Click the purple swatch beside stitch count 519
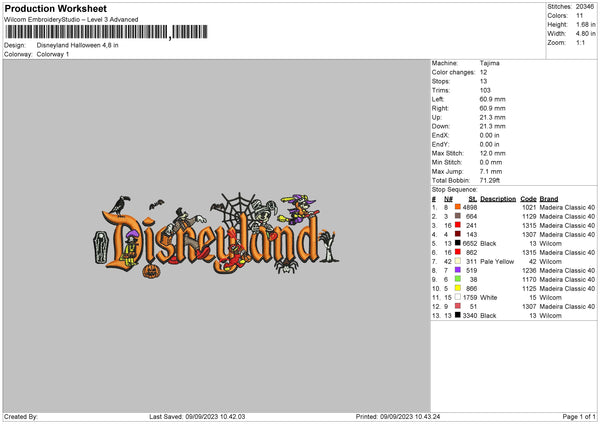This screenshot has height=424, width=600. pyautogui.click(x=458, y=270)
